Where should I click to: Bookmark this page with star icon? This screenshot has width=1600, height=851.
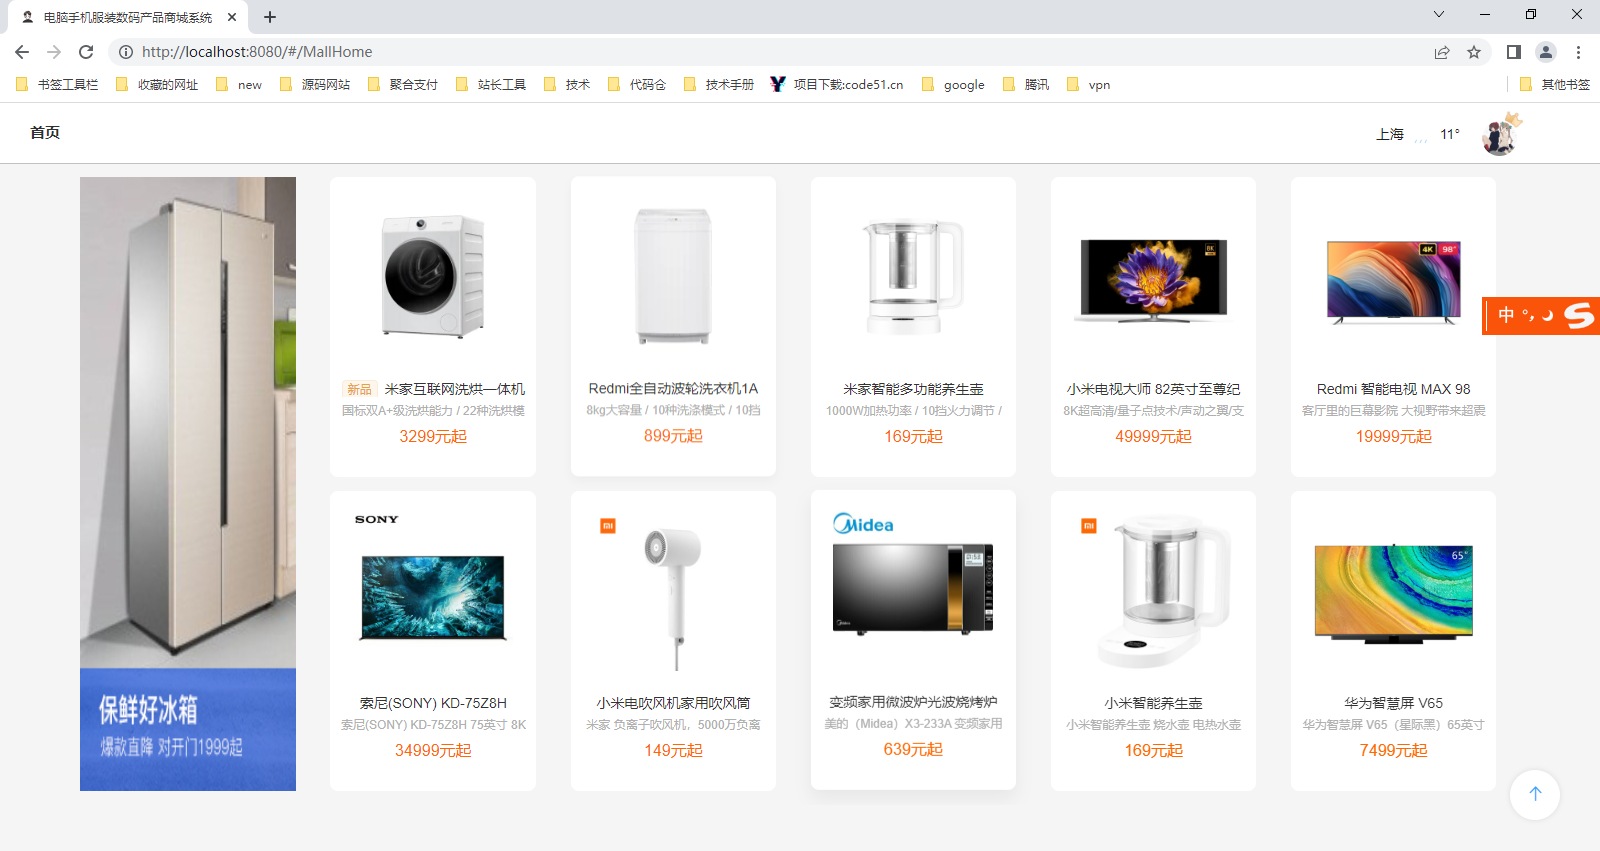coord(1474,52)
